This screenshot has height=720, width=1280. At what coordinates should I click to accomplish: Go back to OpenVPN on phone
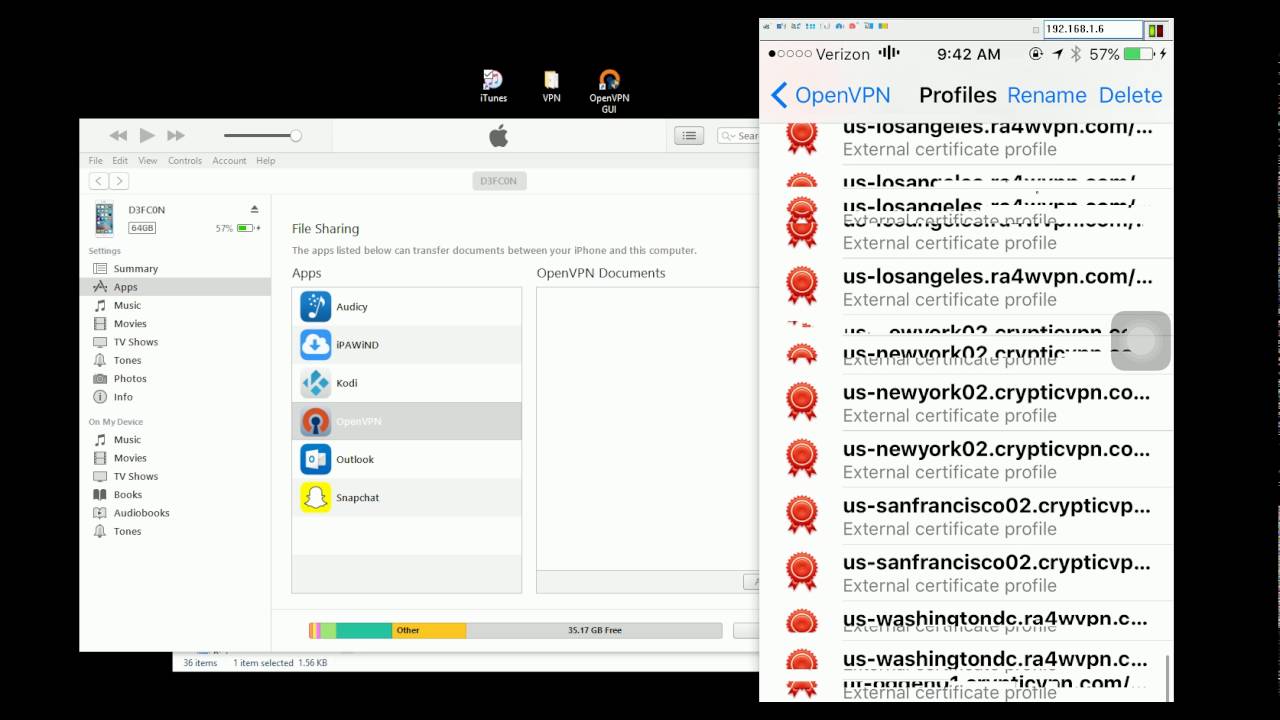click(x=830, y=95)
